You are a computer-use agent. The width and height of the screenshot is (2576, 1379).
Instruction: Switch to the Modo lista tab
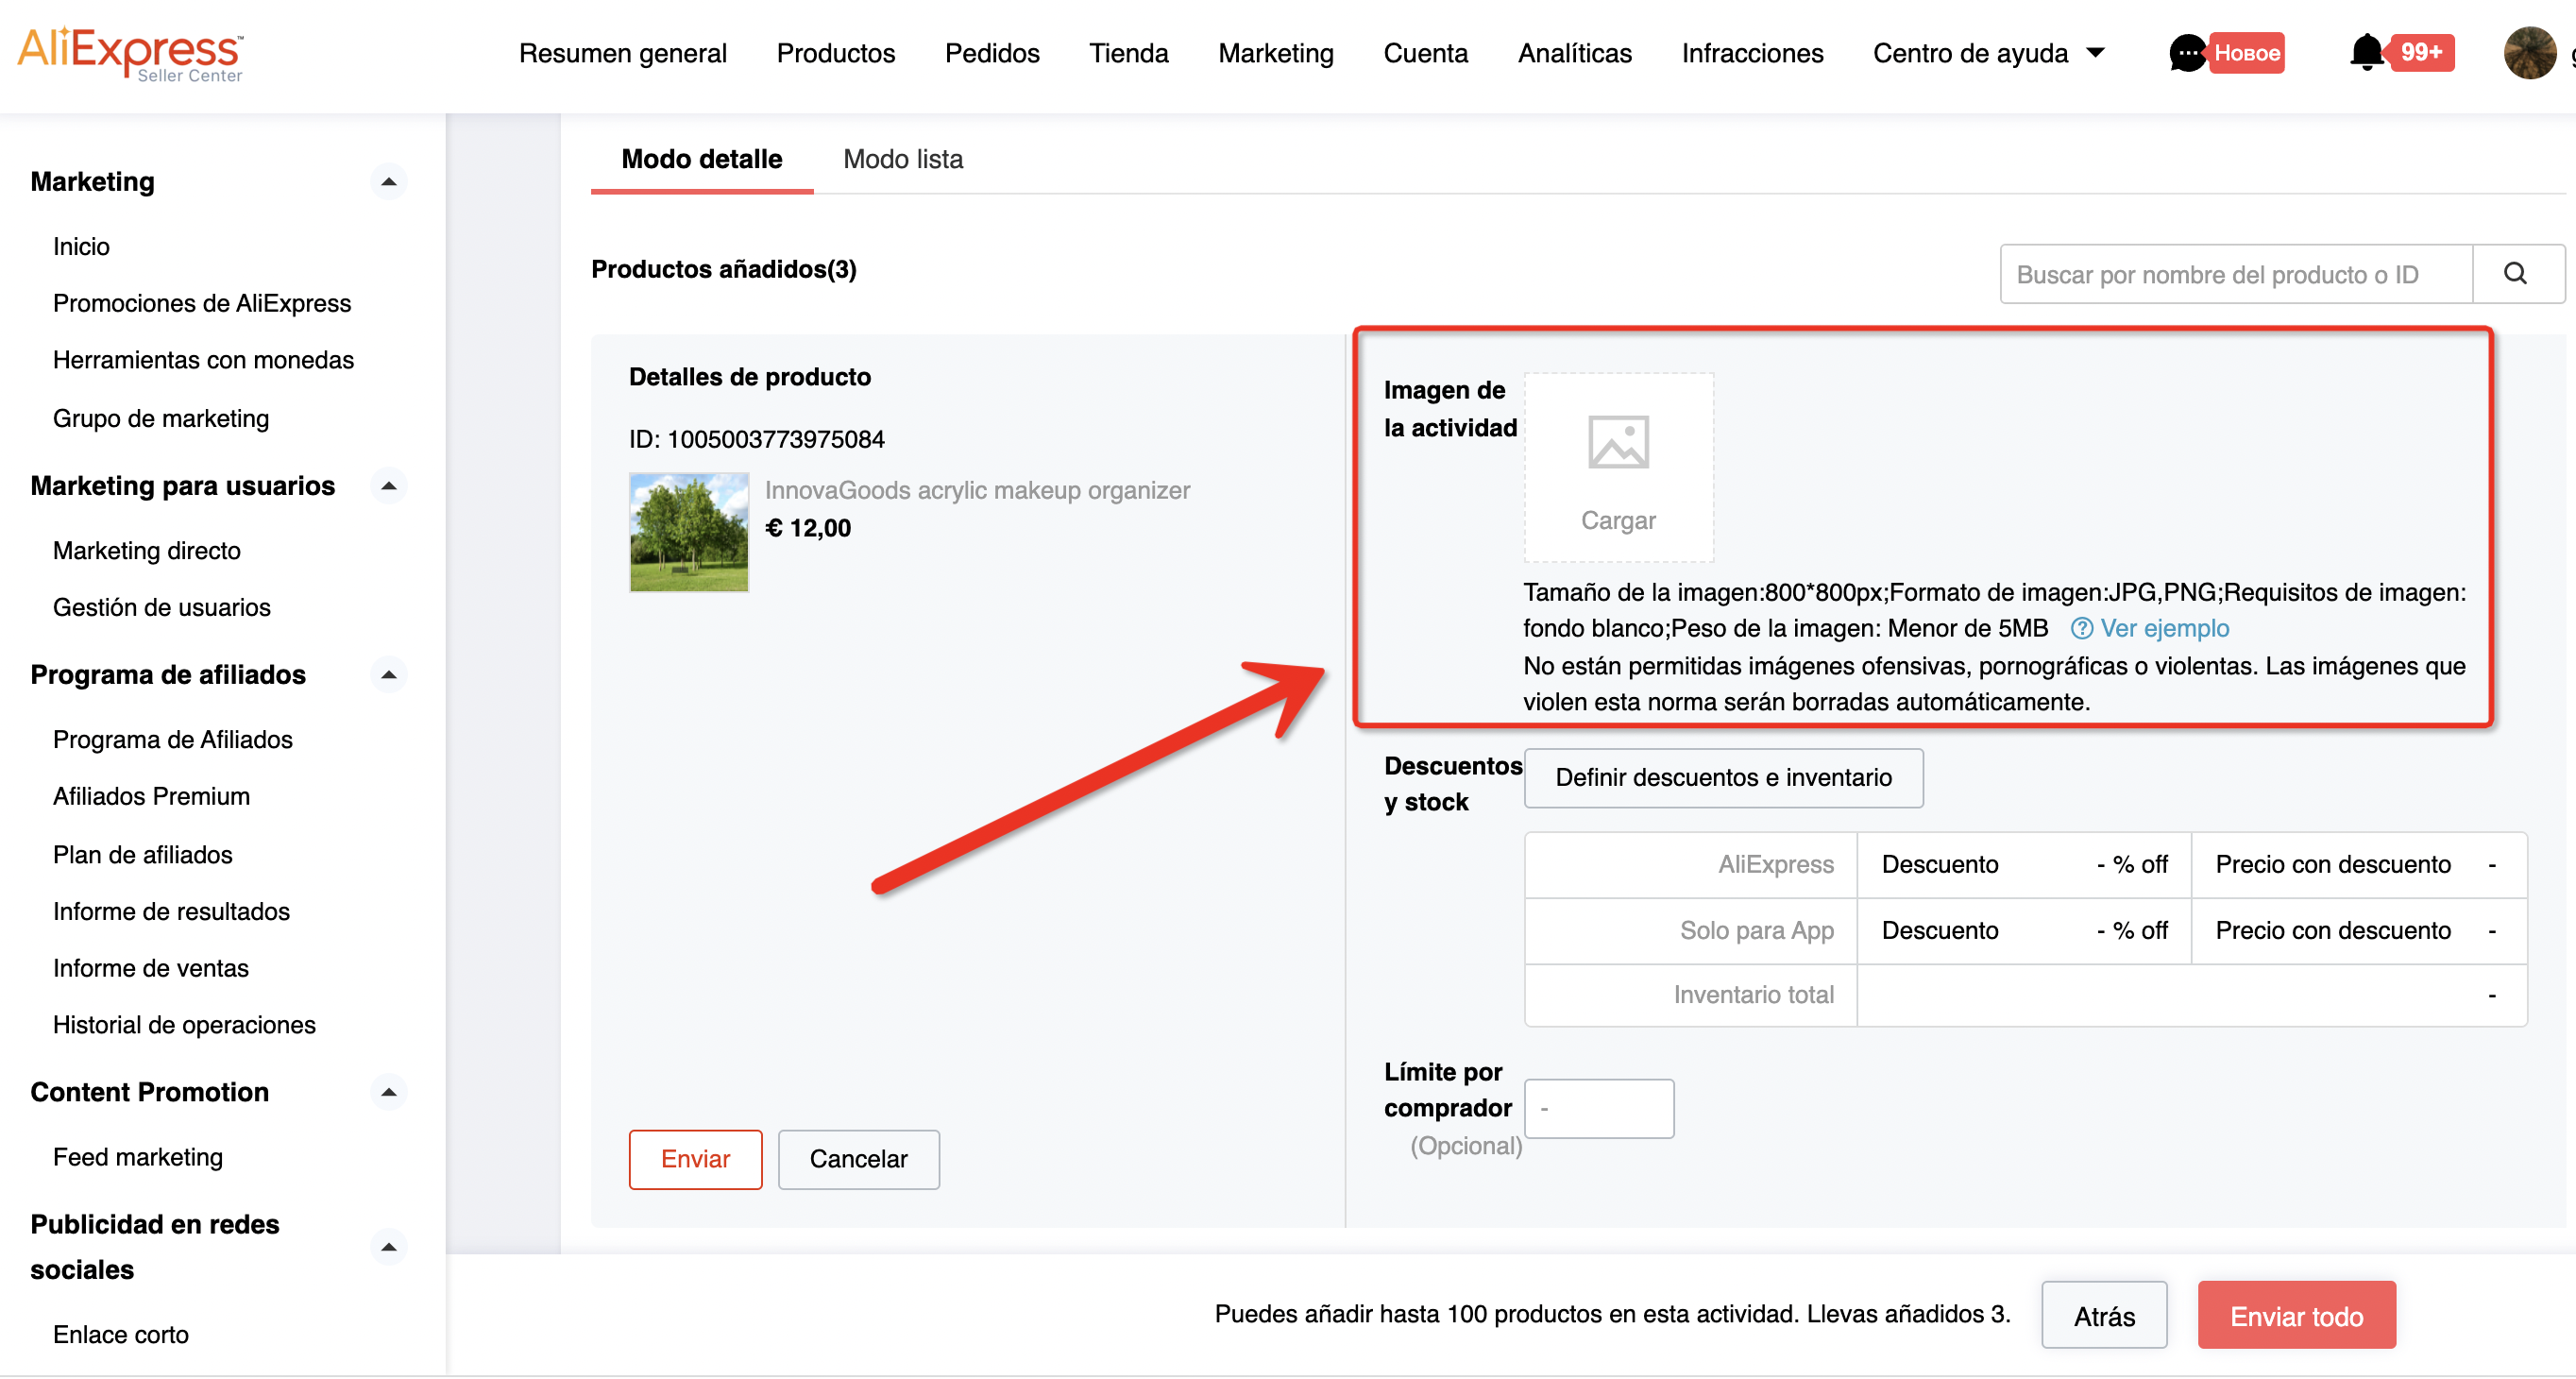point(902,159)
